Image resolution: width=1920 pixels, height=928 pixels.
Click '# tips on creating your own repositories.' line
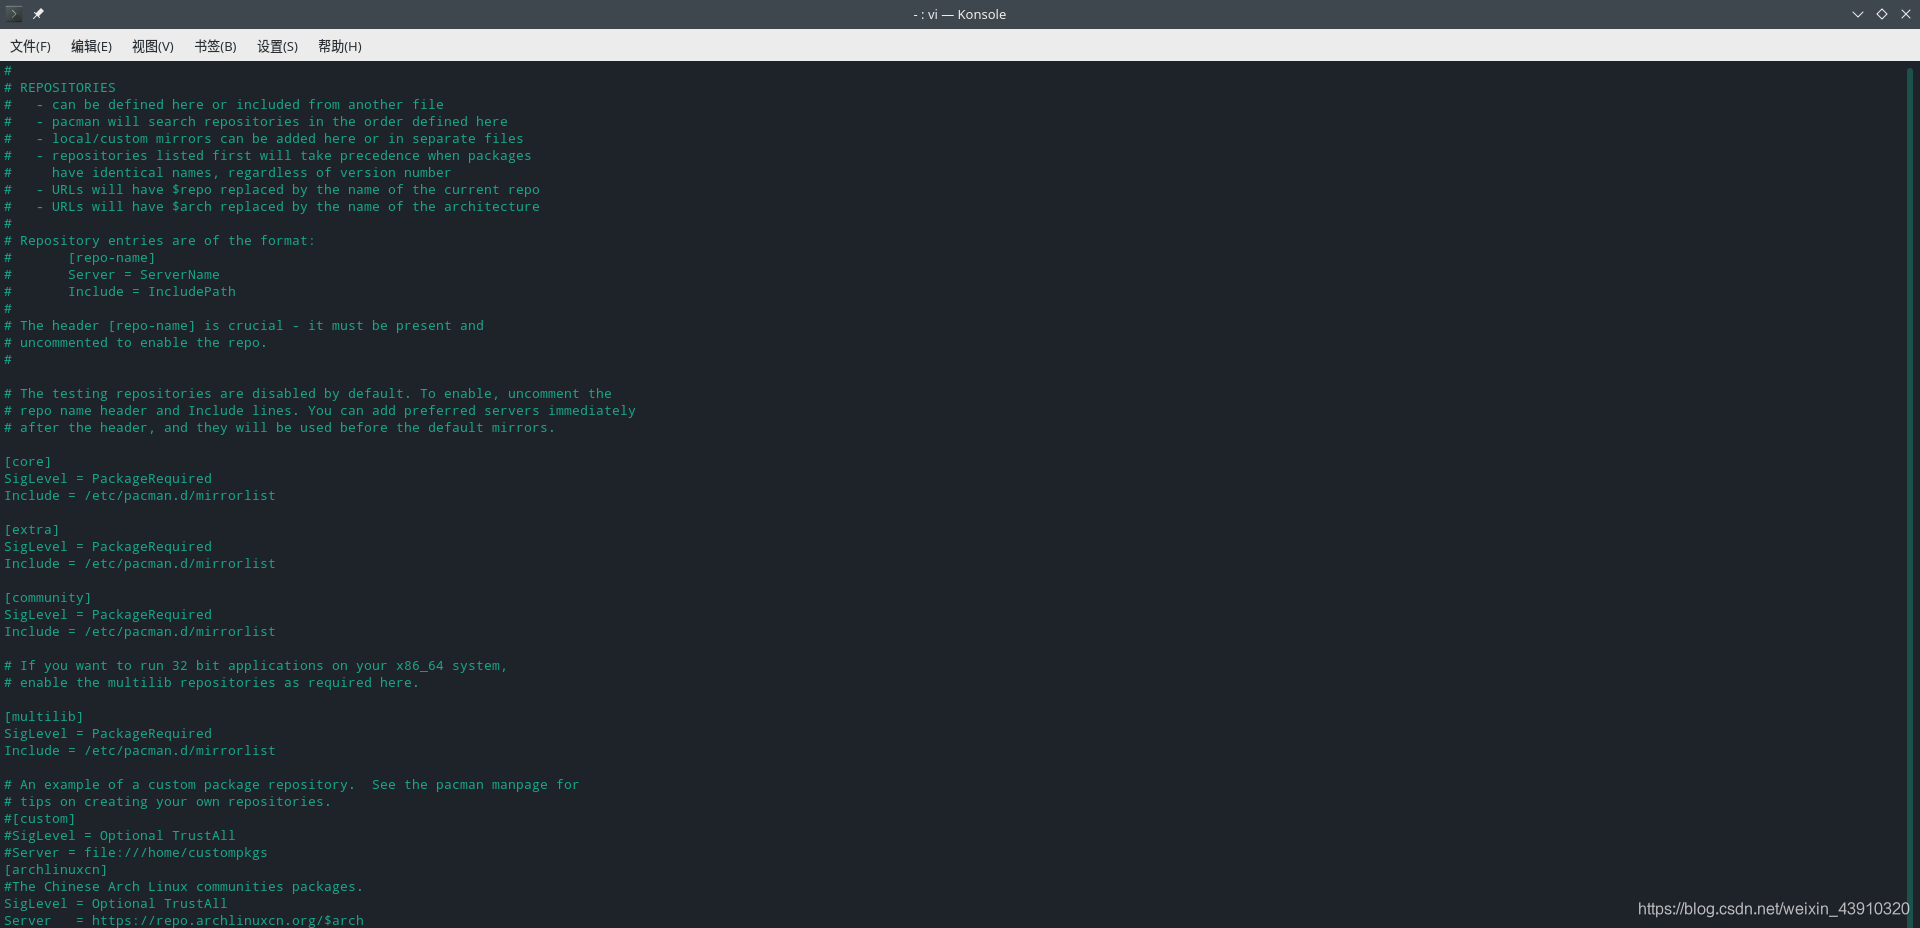(168, 802)
